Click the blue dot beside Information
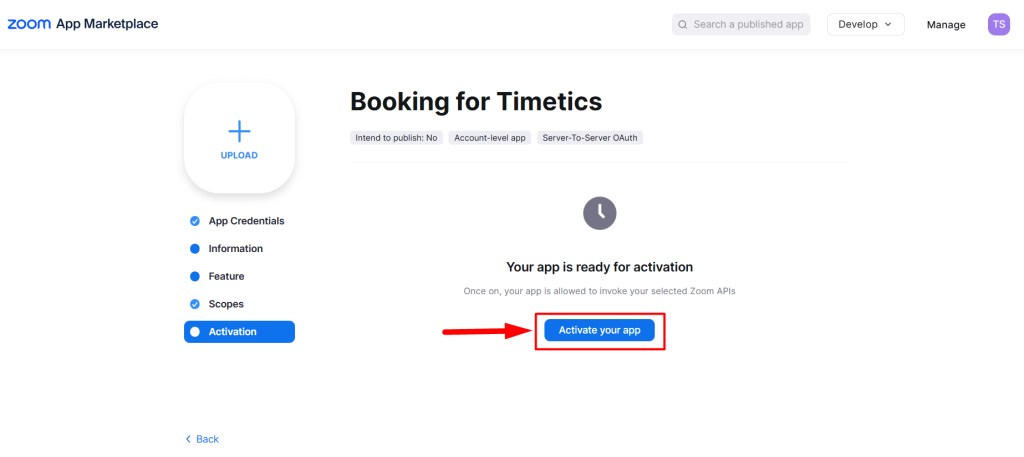1024x457 pixels. coord(195,249)
